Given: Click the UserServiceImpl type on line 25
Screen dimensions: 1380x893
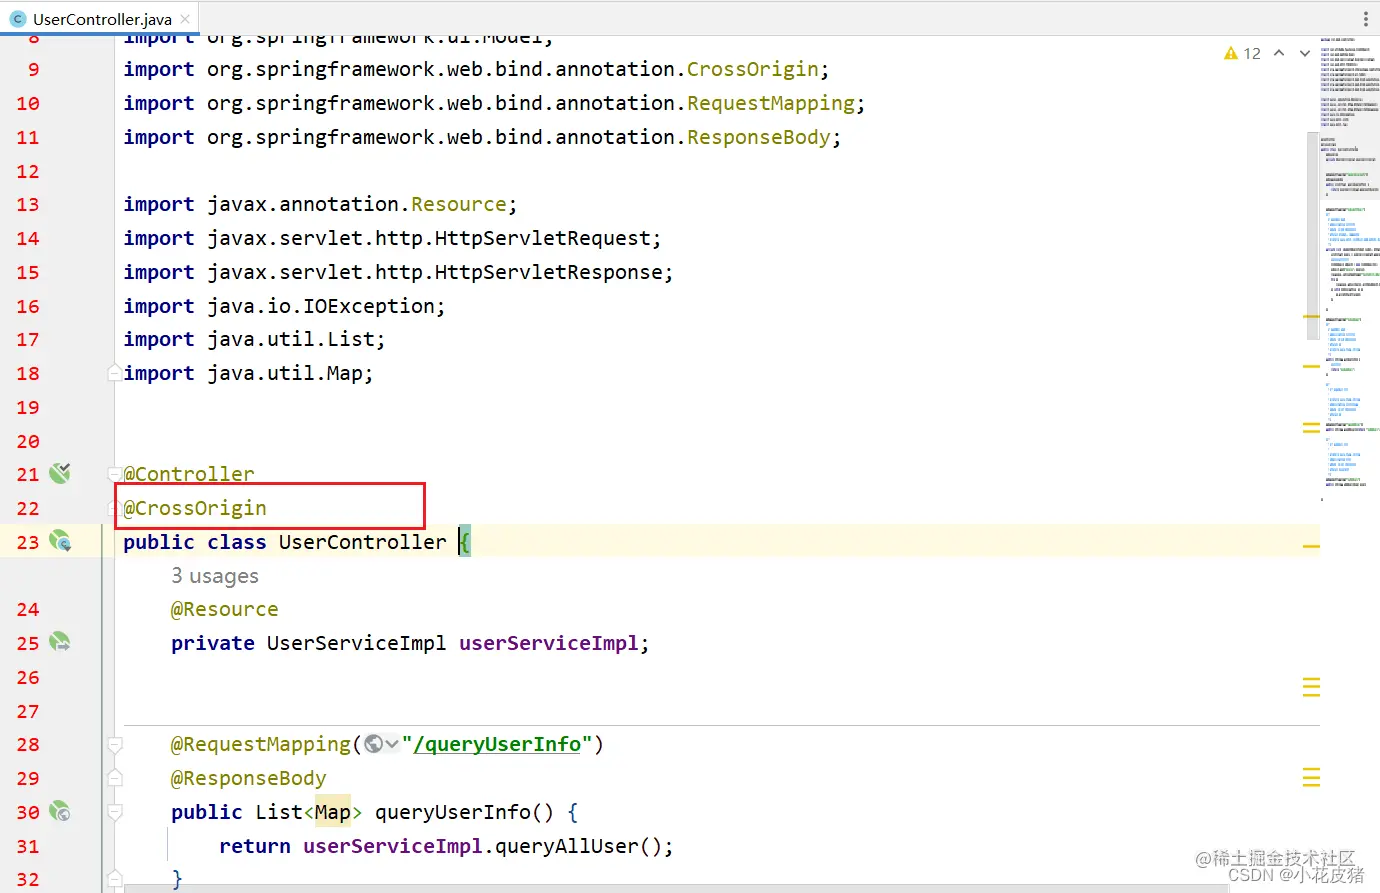Looking at the screenshot, I should point(357,643).
